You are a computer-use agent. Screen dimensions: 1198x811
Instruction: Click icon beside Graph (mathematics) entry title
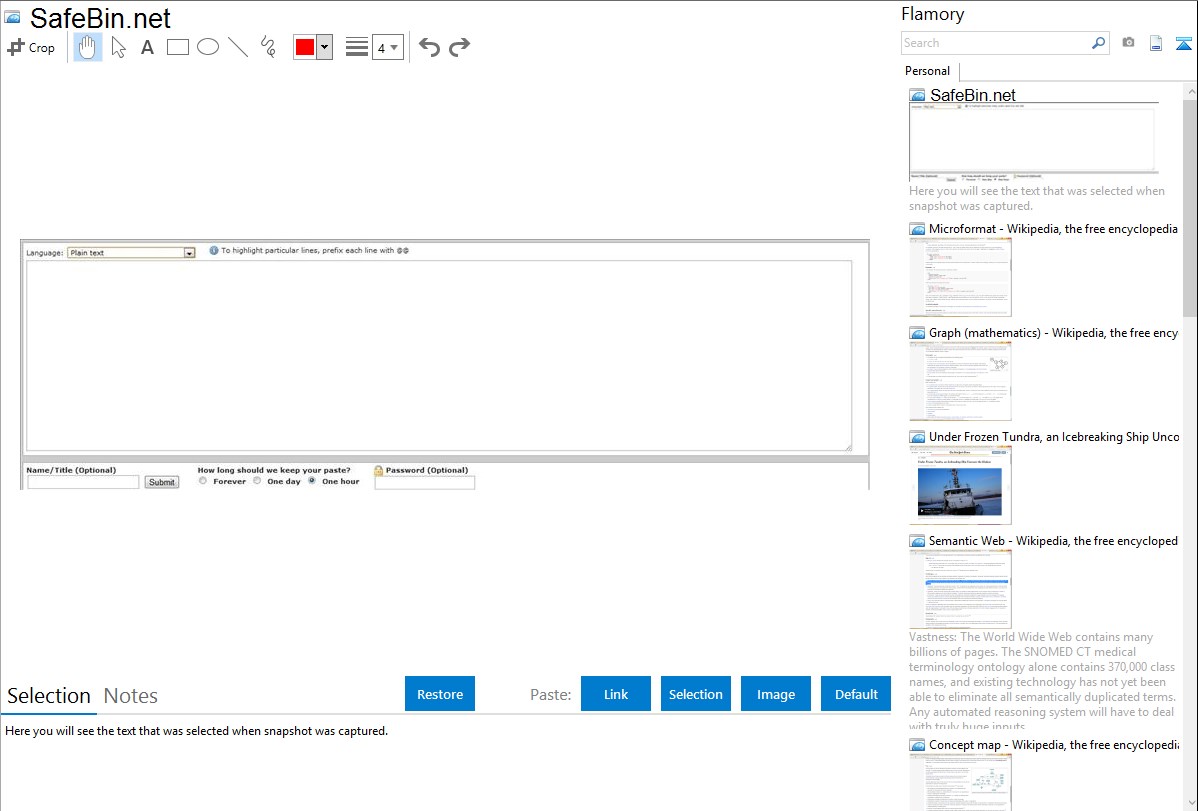917,333
